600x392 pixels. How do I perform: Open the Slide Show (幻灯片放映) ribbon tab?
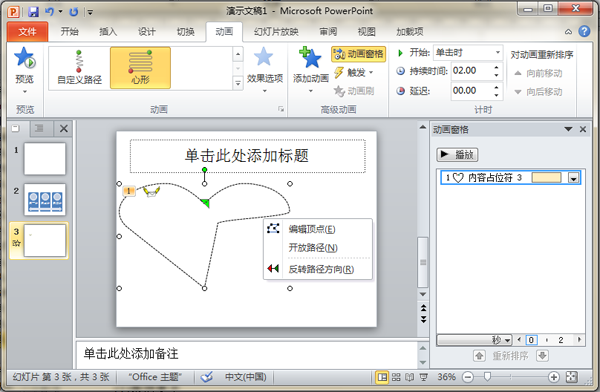pyautogui.click(x=276, y=32)
